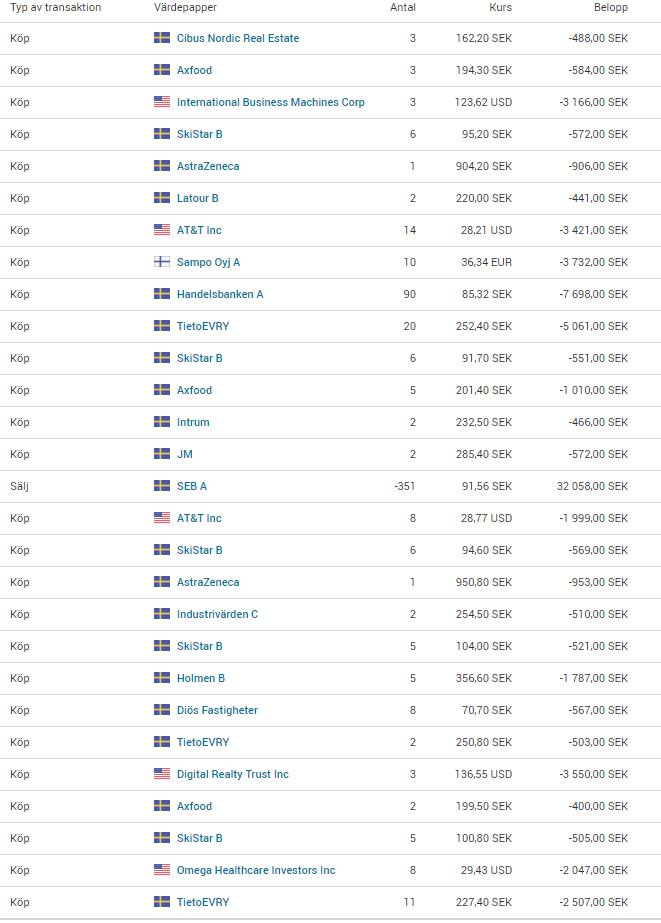Open Sampo Oyj A security page
This screenshot has width=661, height=923.
pyautogui.click(x=208, y=263)
